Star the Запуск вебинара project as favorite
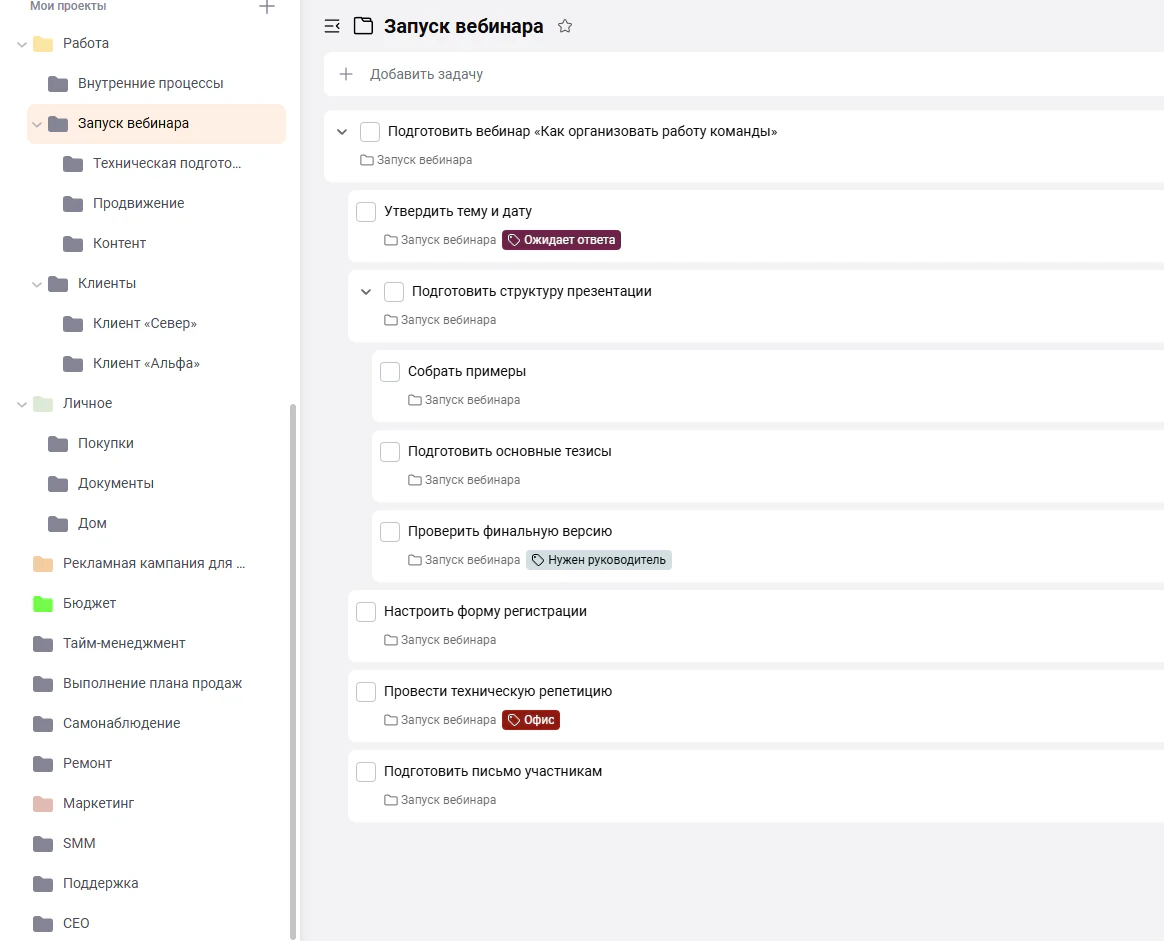1164x941 pixels. click(x=565, y=26)
